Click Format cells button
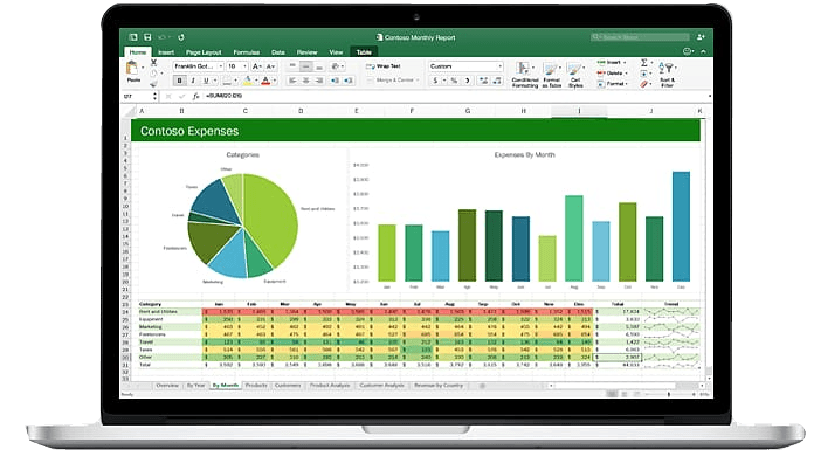The height and width of the screenshot is (456, 834). 611,84
